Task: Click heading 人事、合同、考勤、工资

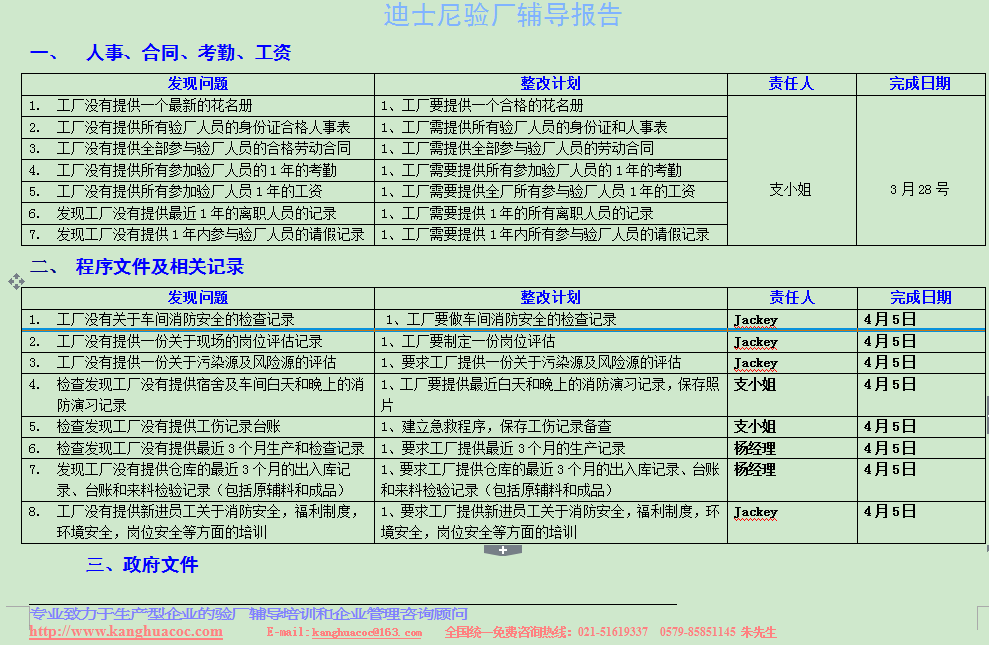Action: 188,52
